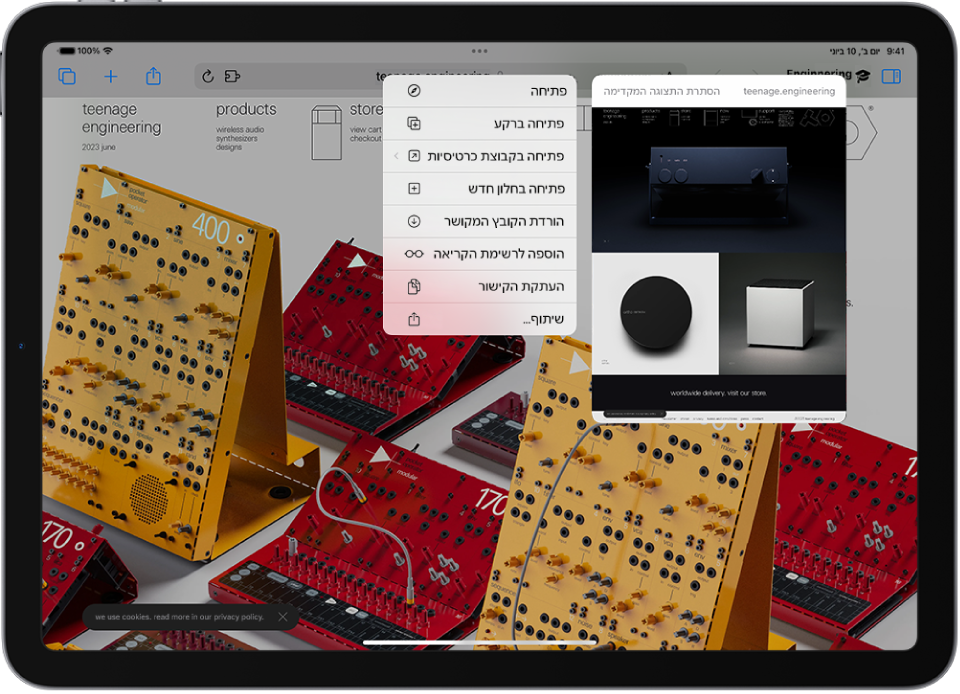Open the synthesizers link

(236, 138)
